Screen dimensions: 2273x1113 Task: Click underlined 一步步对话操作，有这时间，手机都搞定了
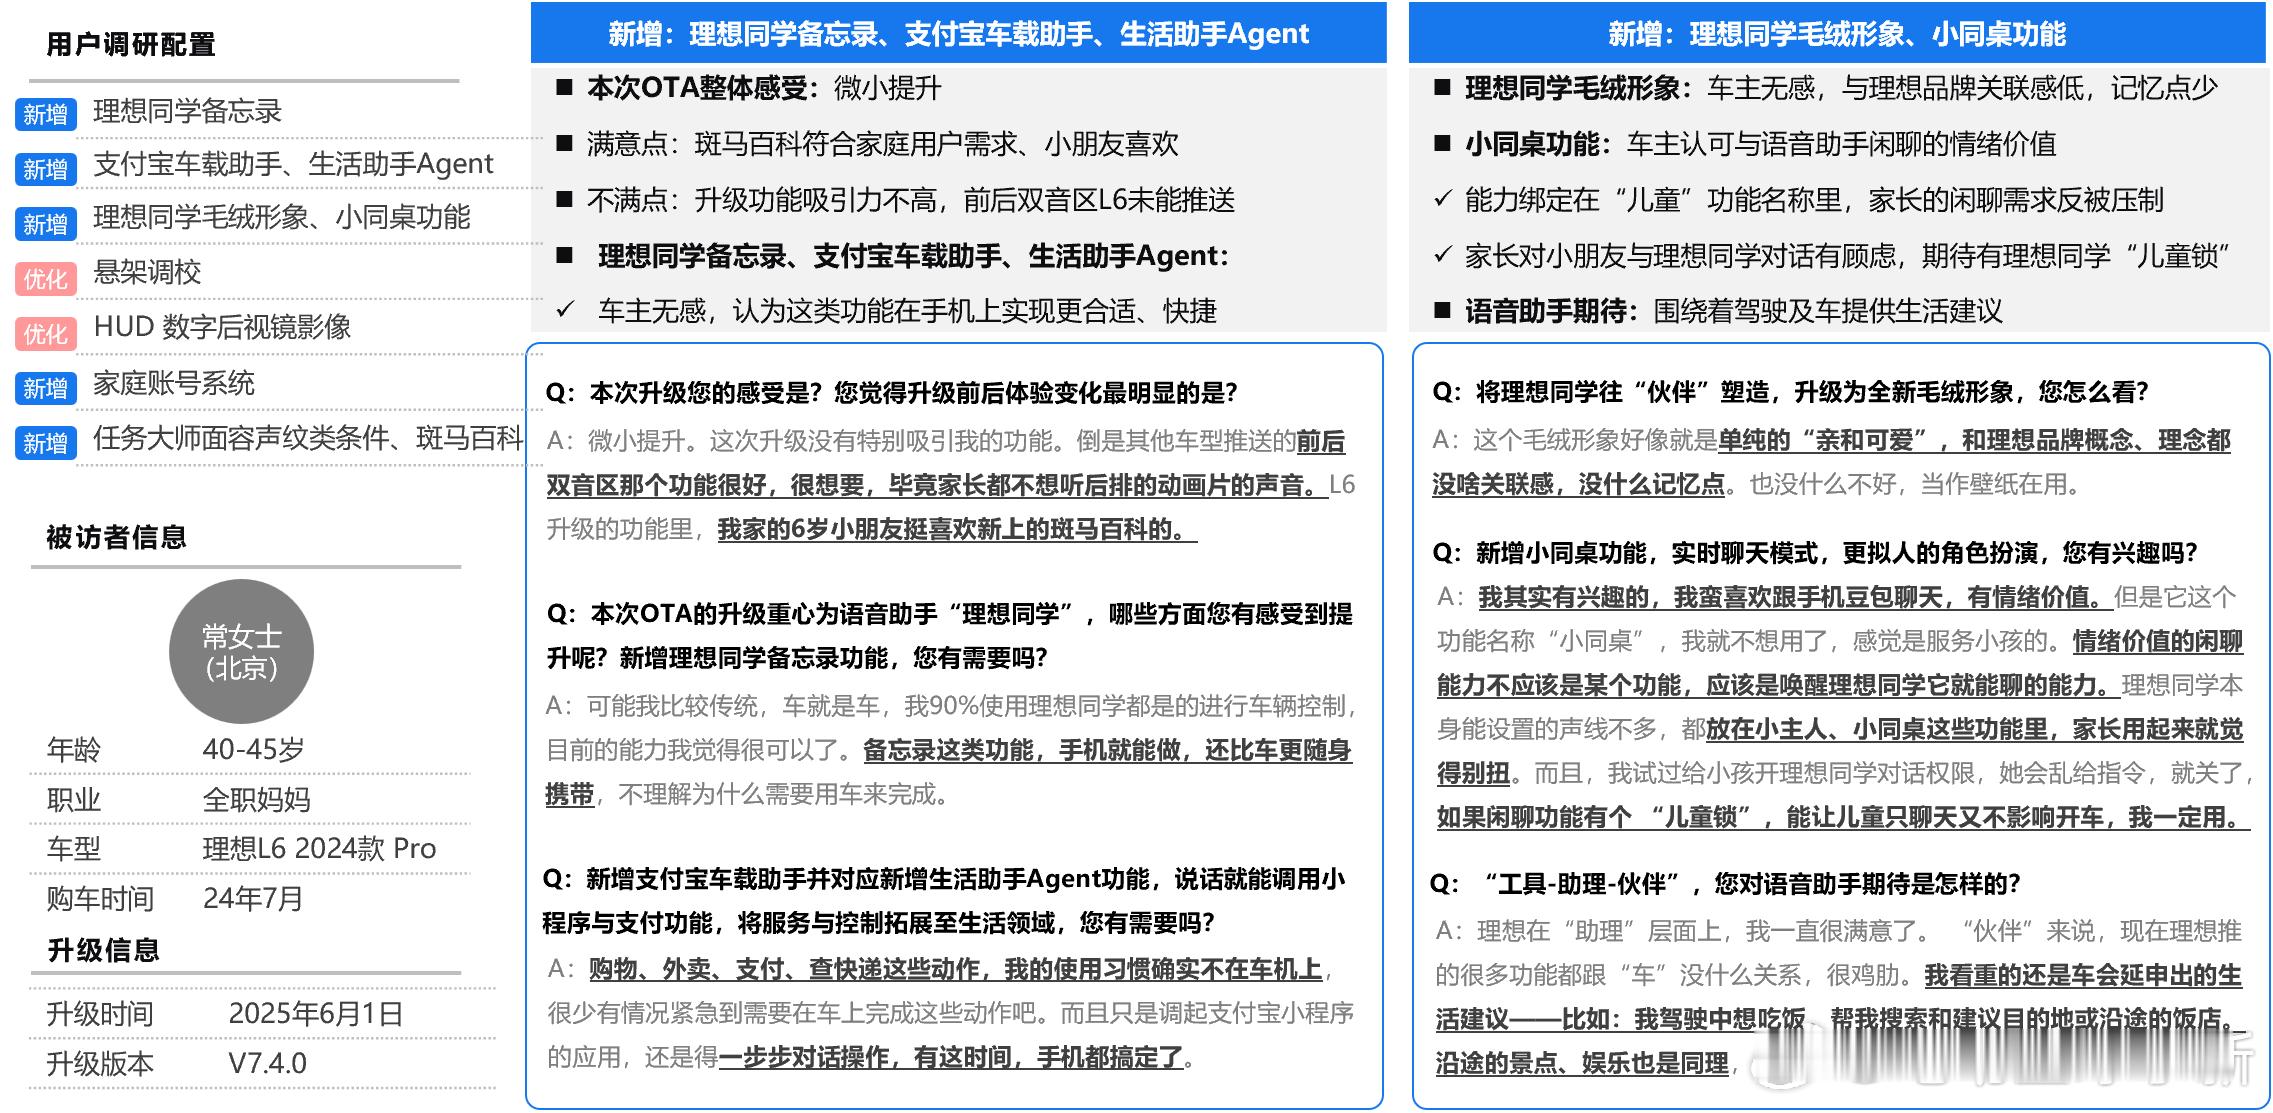point(951,1057)
